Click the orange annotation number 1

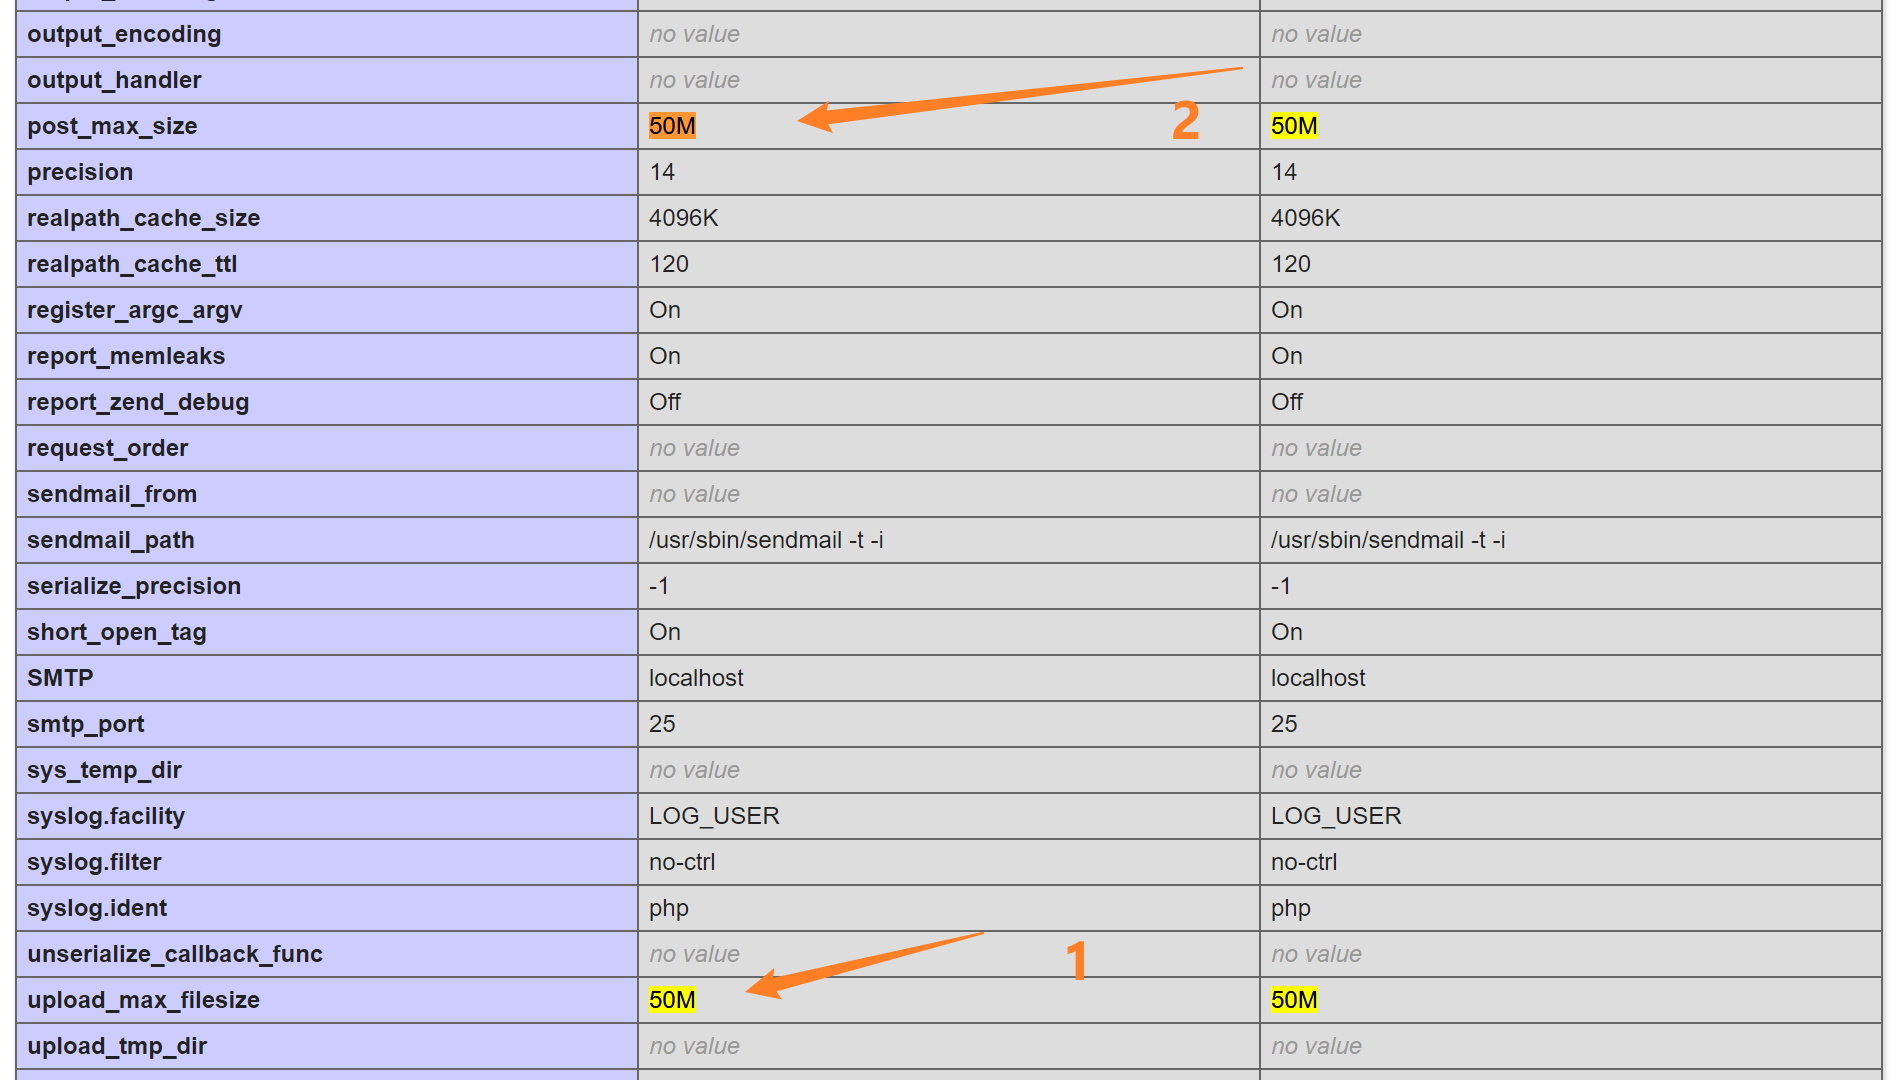pos(1076,961)
